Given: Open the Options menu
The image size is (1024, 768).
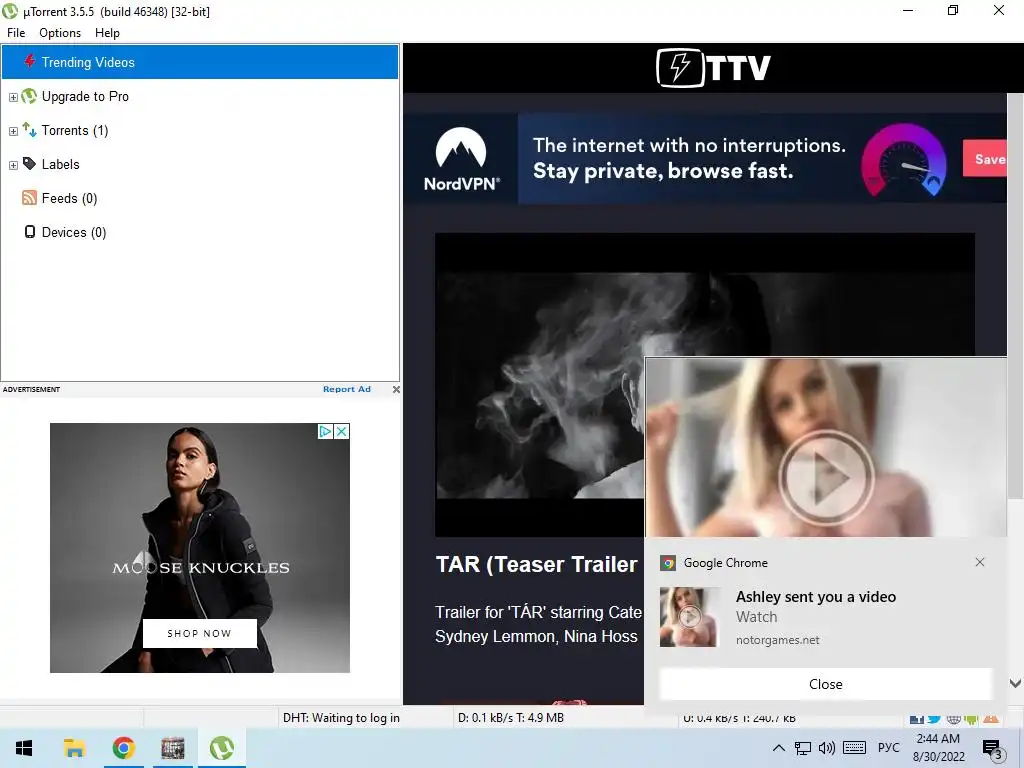Looking at the screenshot, I should 60,33.
